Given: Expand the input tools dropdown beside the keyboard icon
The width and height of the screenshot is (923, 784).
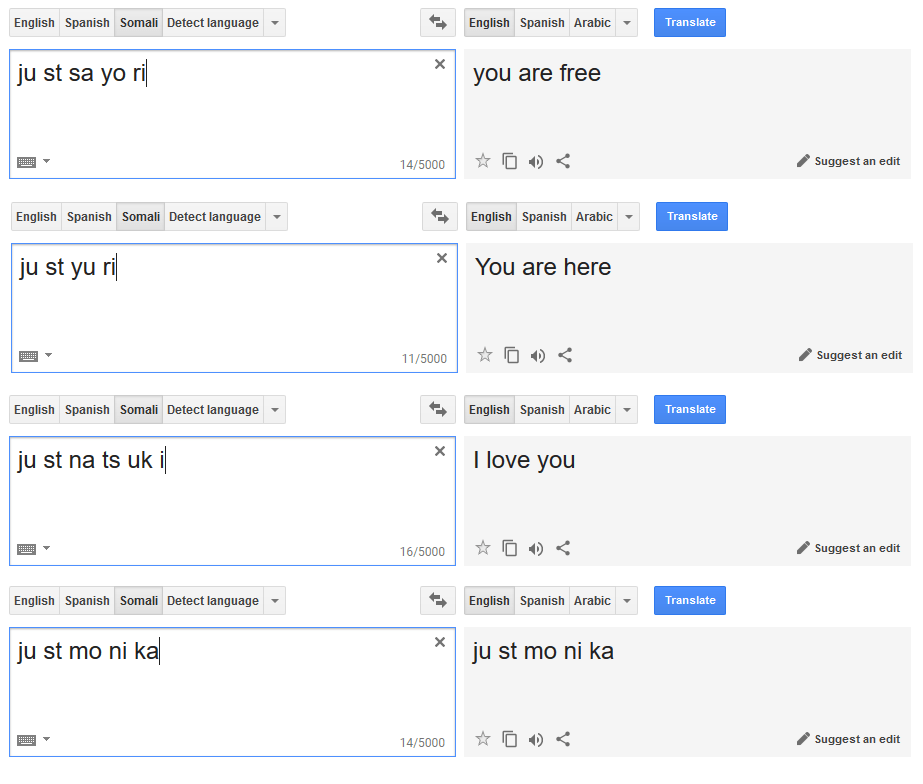Looking at the screenshot, I should (x=44, y=161).
